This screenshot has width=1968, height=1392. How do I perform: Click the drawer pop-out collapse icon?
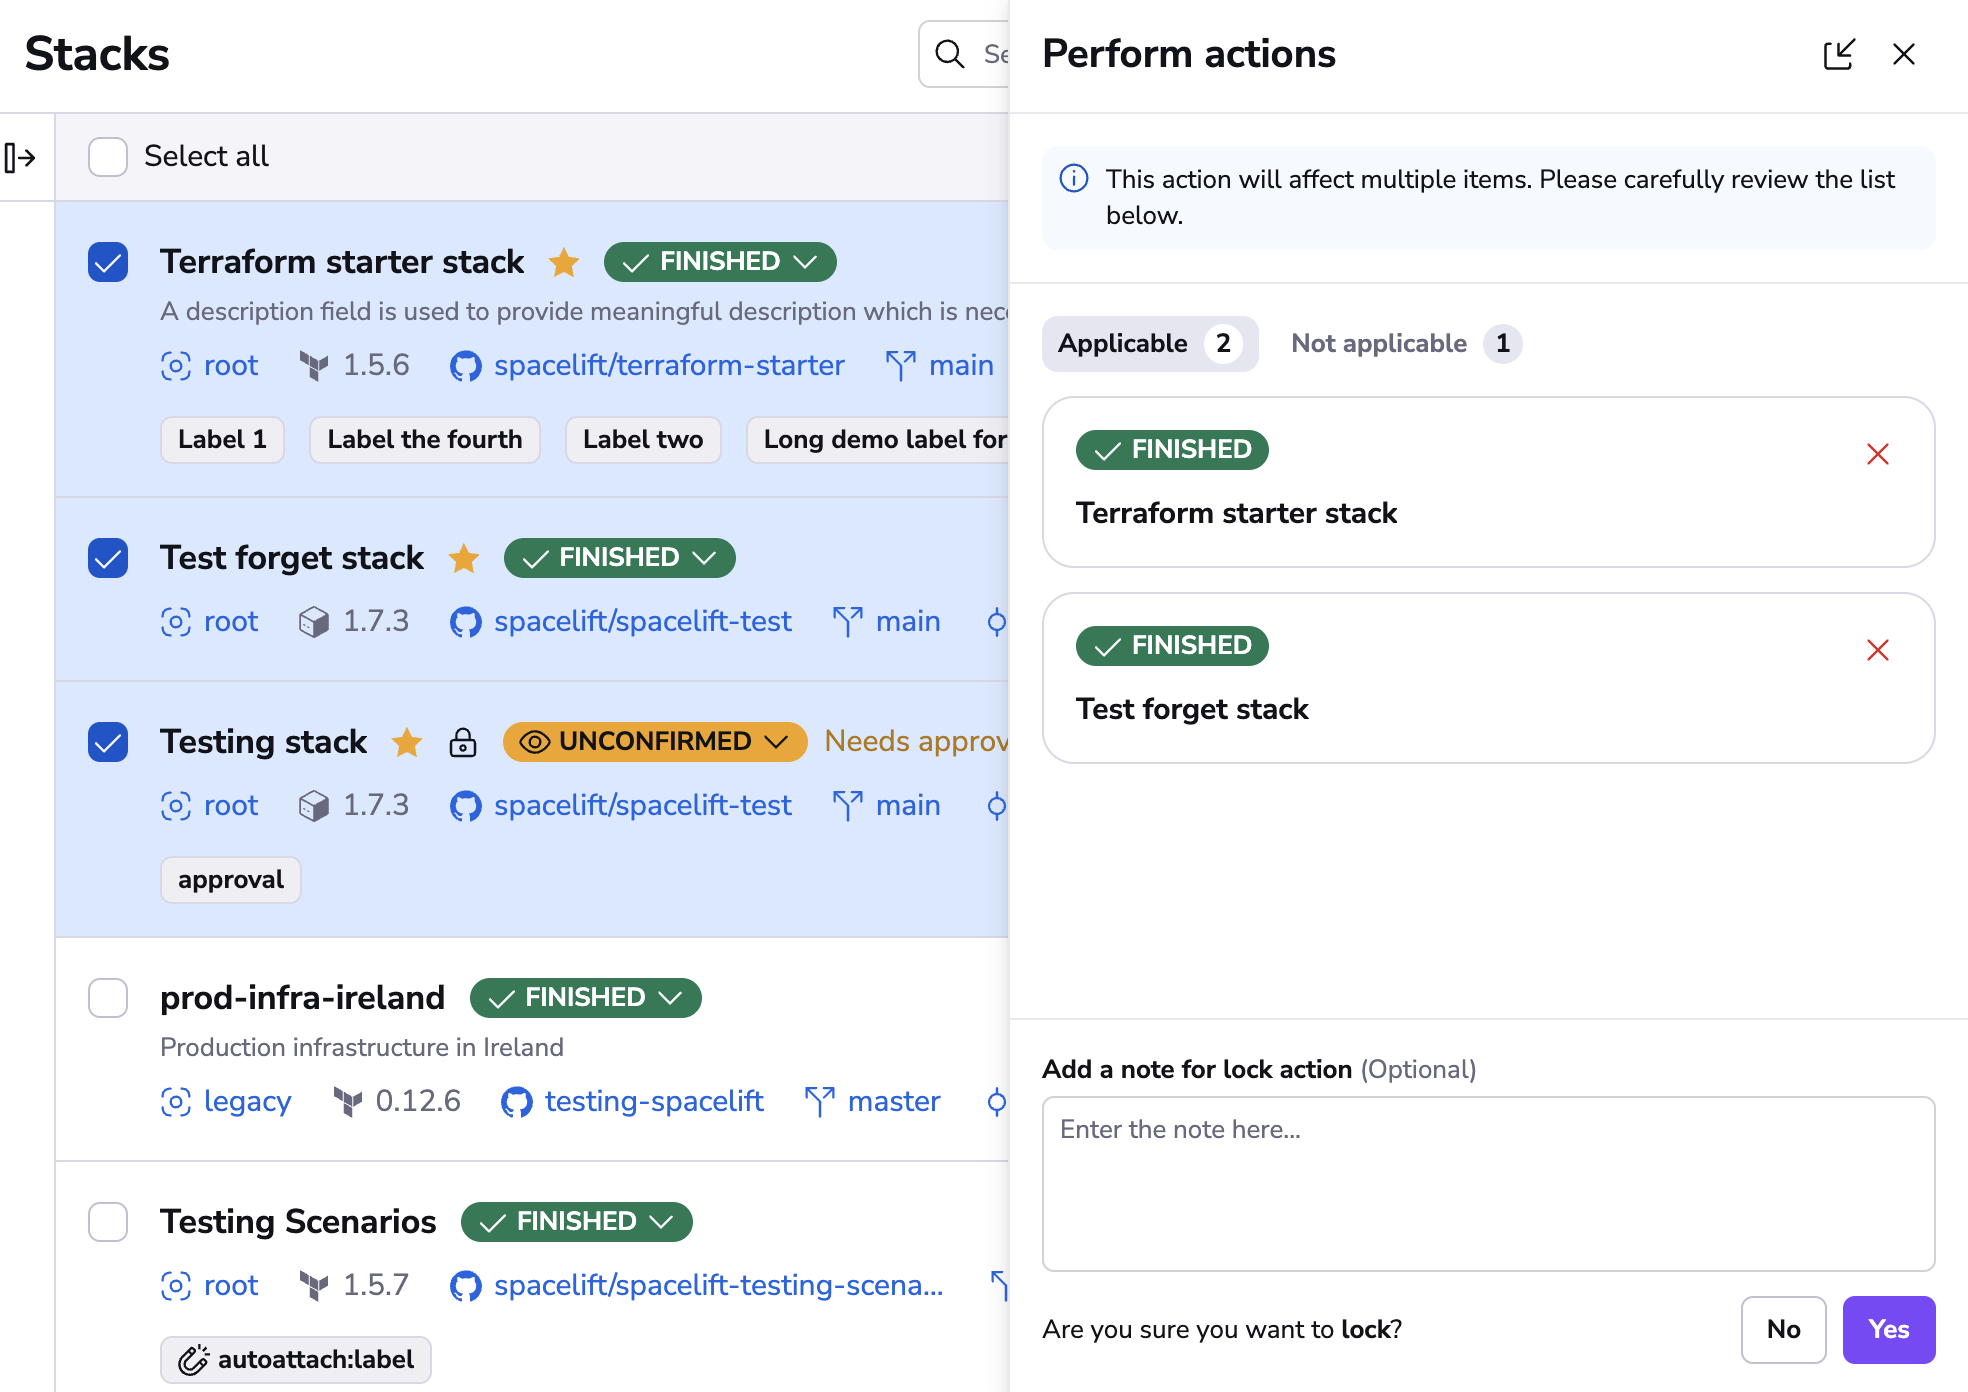pos(1838,54)
